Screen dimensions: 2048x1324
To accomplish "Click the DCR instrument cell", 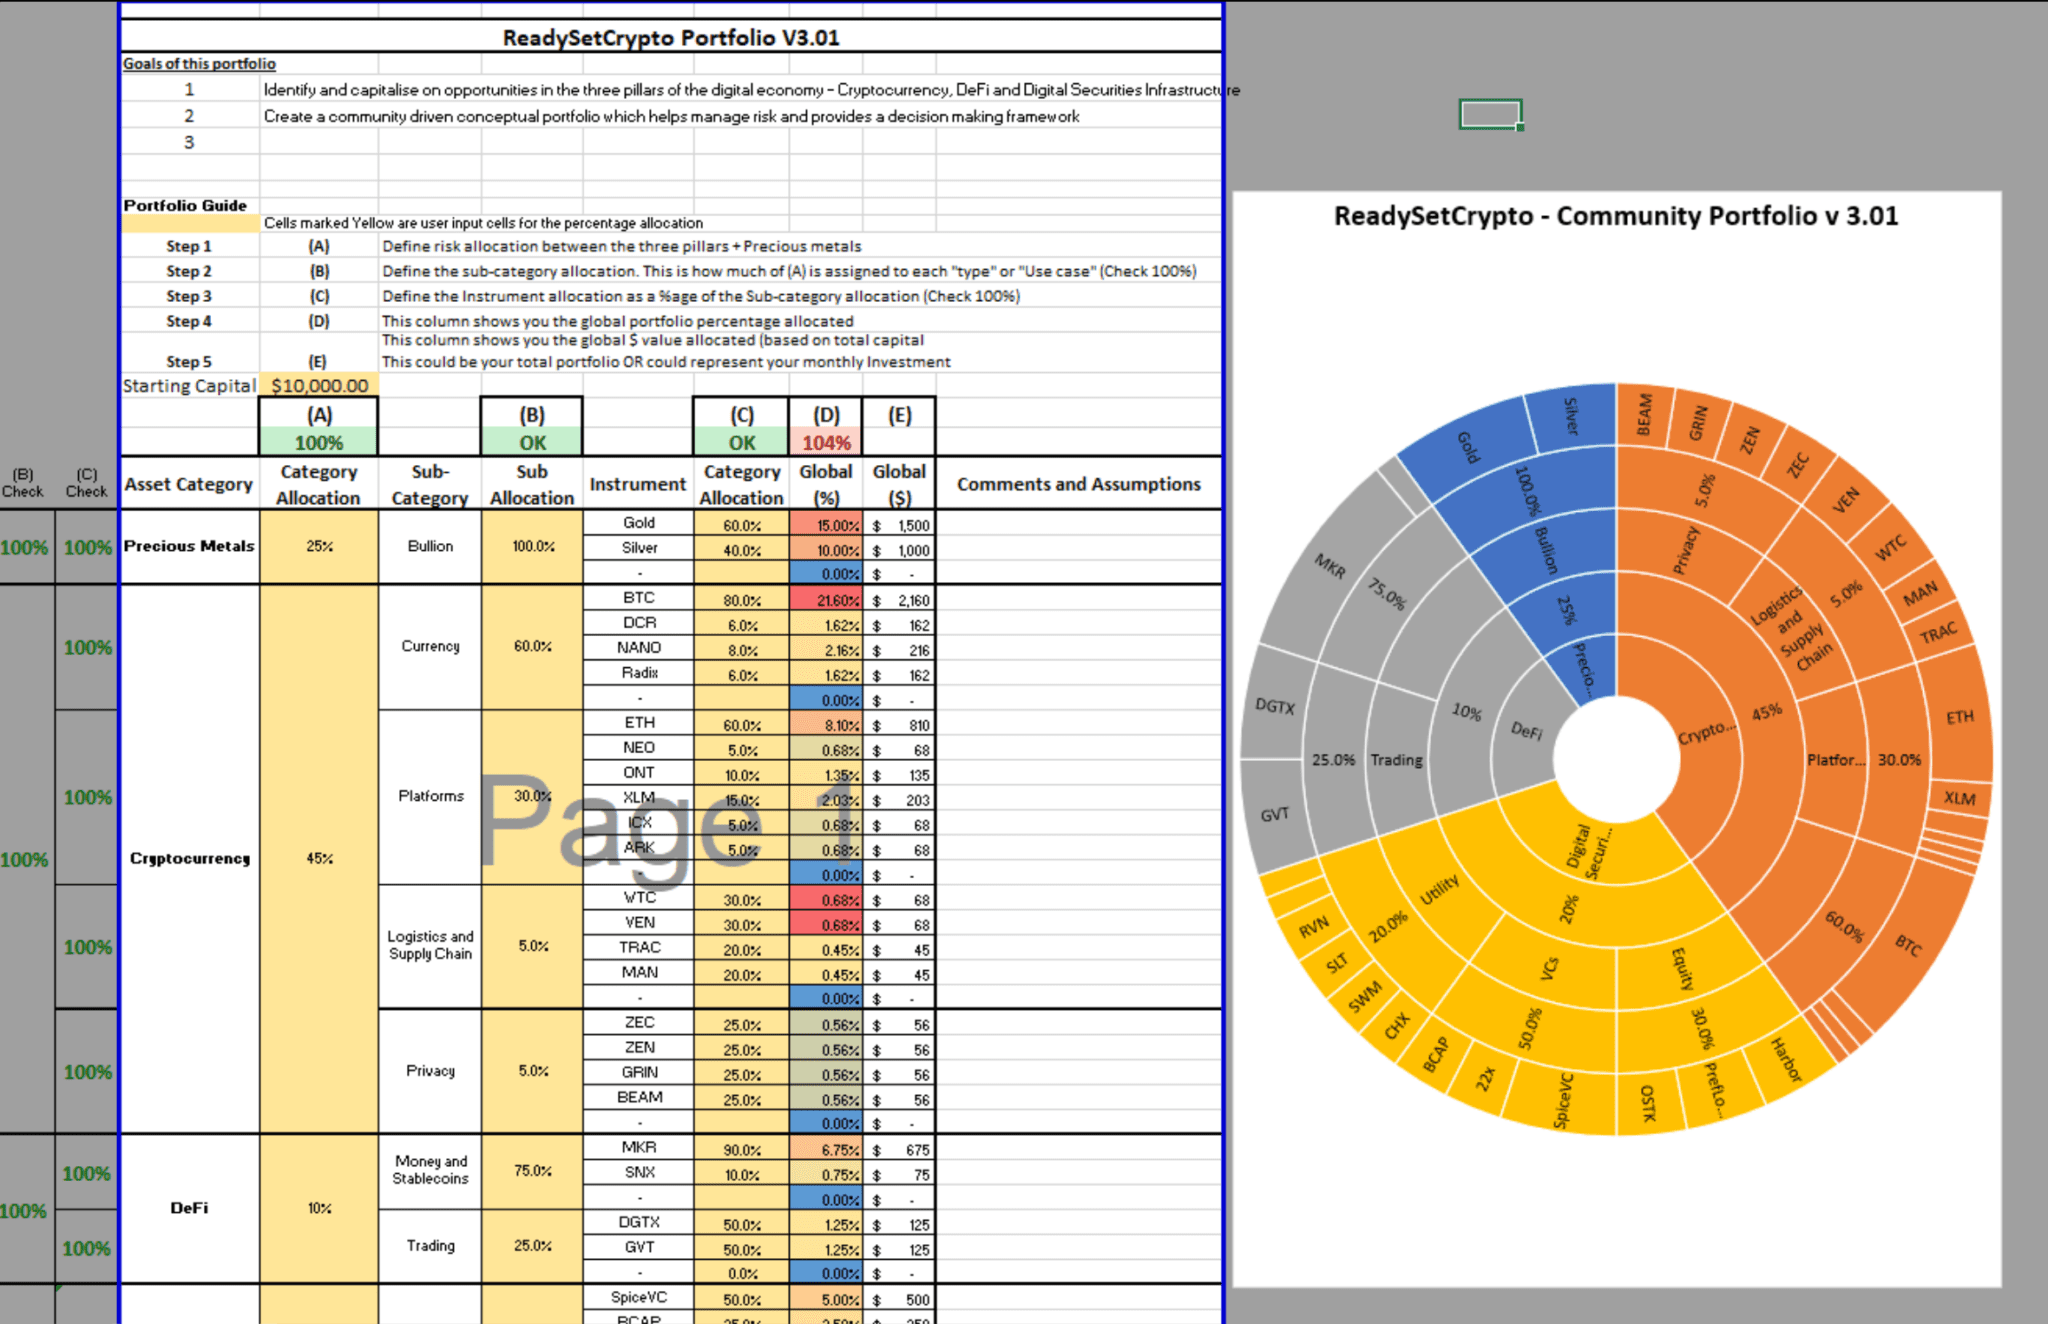I will 638,623.
